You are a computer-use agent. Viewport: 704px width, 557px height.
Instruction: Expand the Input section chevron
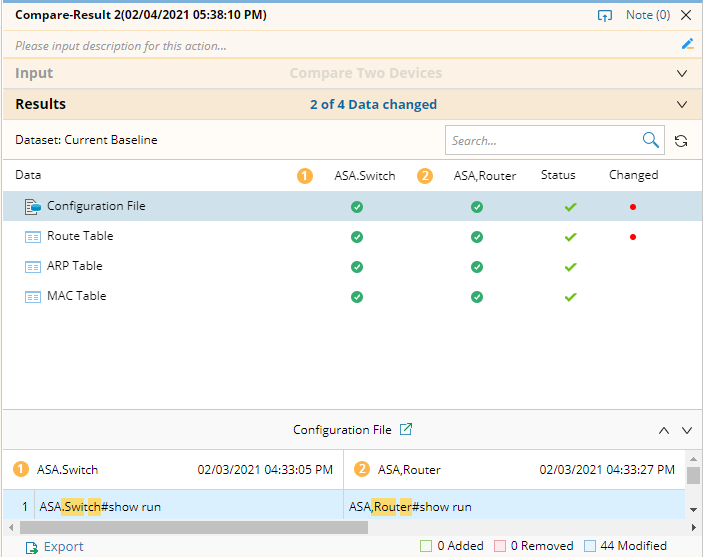point(682,74)
